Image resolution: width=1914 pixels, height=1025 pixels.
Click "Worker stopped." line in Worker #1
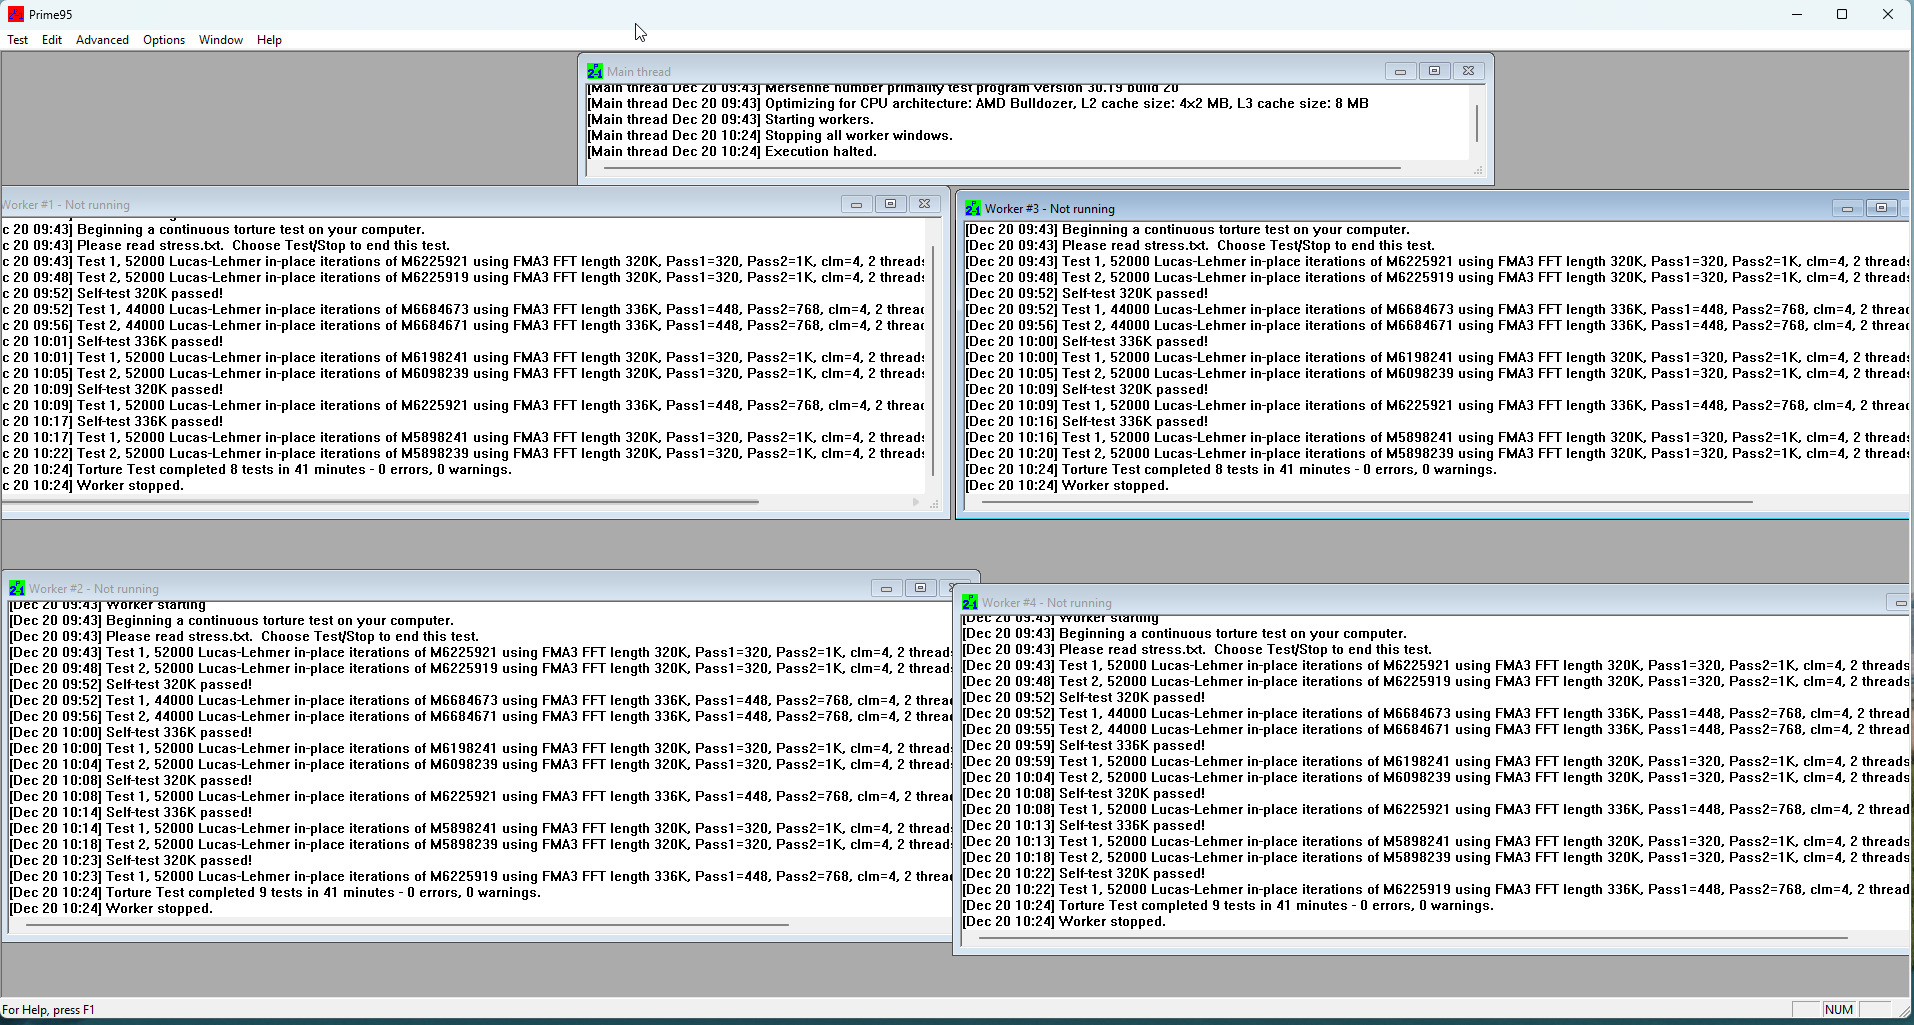pyautogui.click(x=93, y=486)
